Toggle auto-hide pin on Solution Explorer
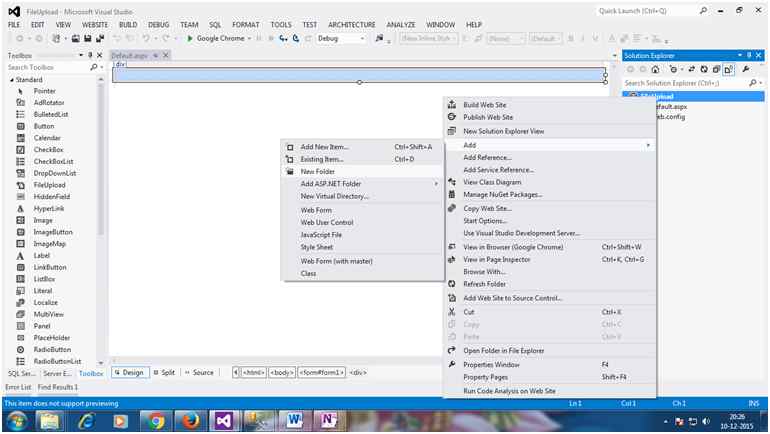This screenshot has height=434, width=770. (x=749, y=55)
